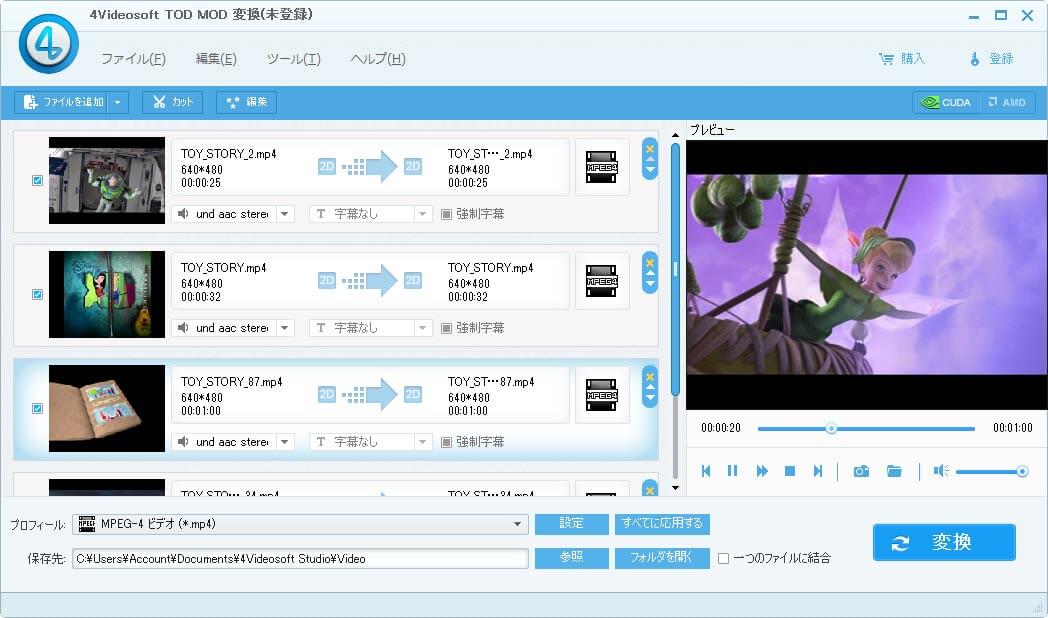
Task: Toggle CUDA acceleration
Action: (946, 102)
